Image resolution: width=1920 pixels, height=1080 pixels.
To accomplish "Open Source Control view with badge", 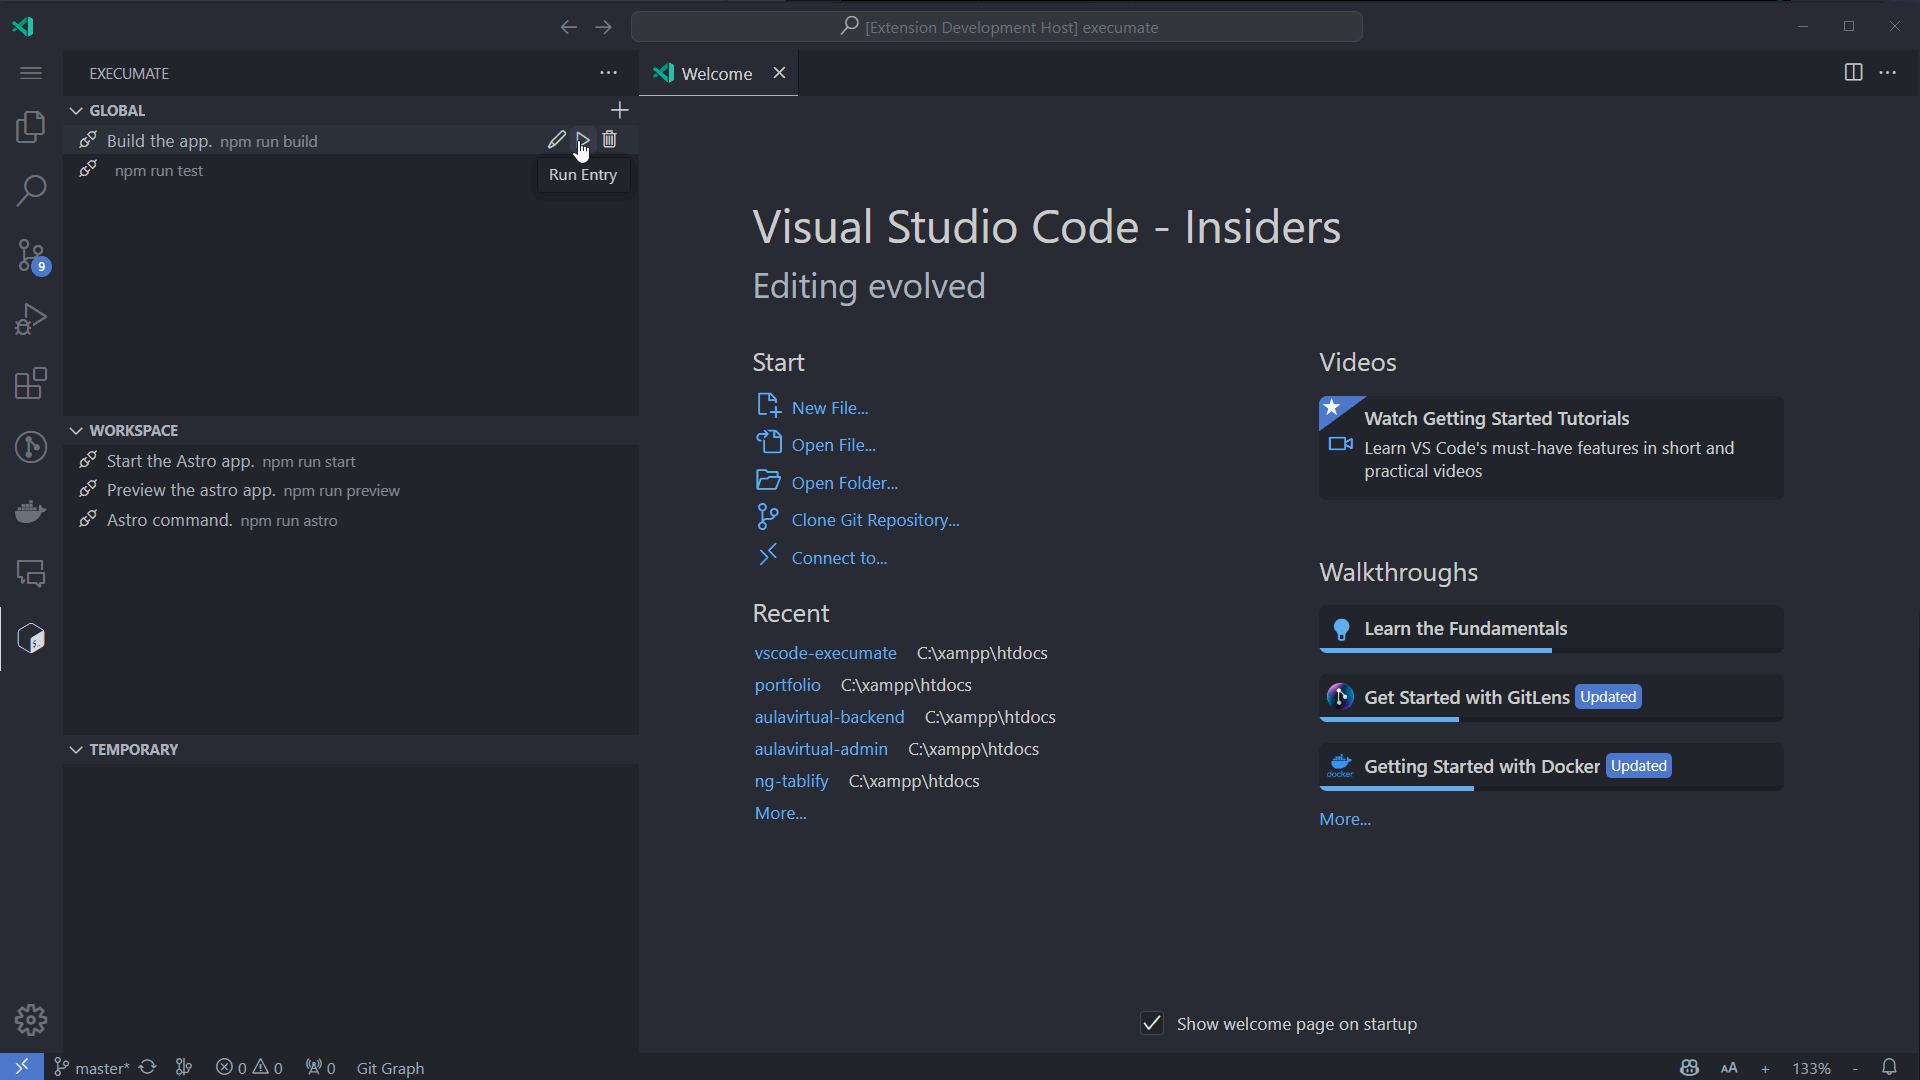I will click(x=31, y=255).
